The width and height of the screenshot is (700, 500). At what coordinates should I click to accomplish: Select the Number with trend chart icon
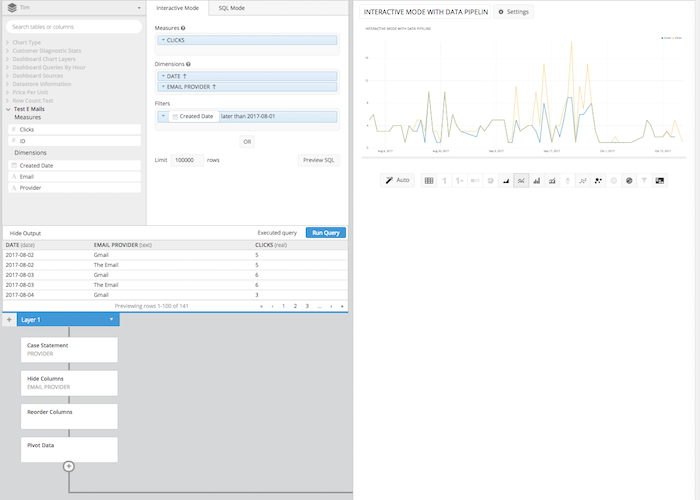459,180
